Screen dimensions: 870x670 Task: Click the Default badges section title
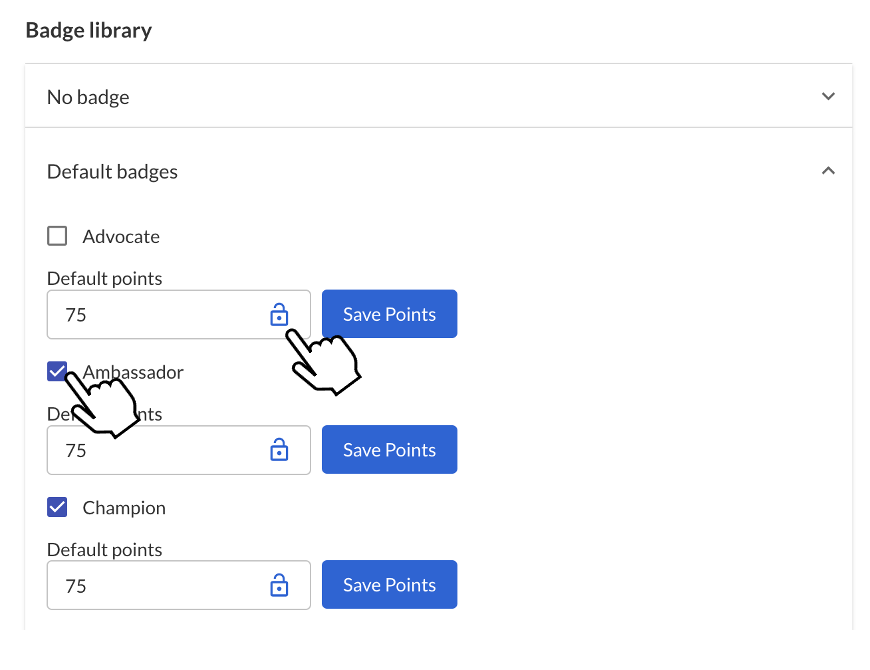click(112, 171)
